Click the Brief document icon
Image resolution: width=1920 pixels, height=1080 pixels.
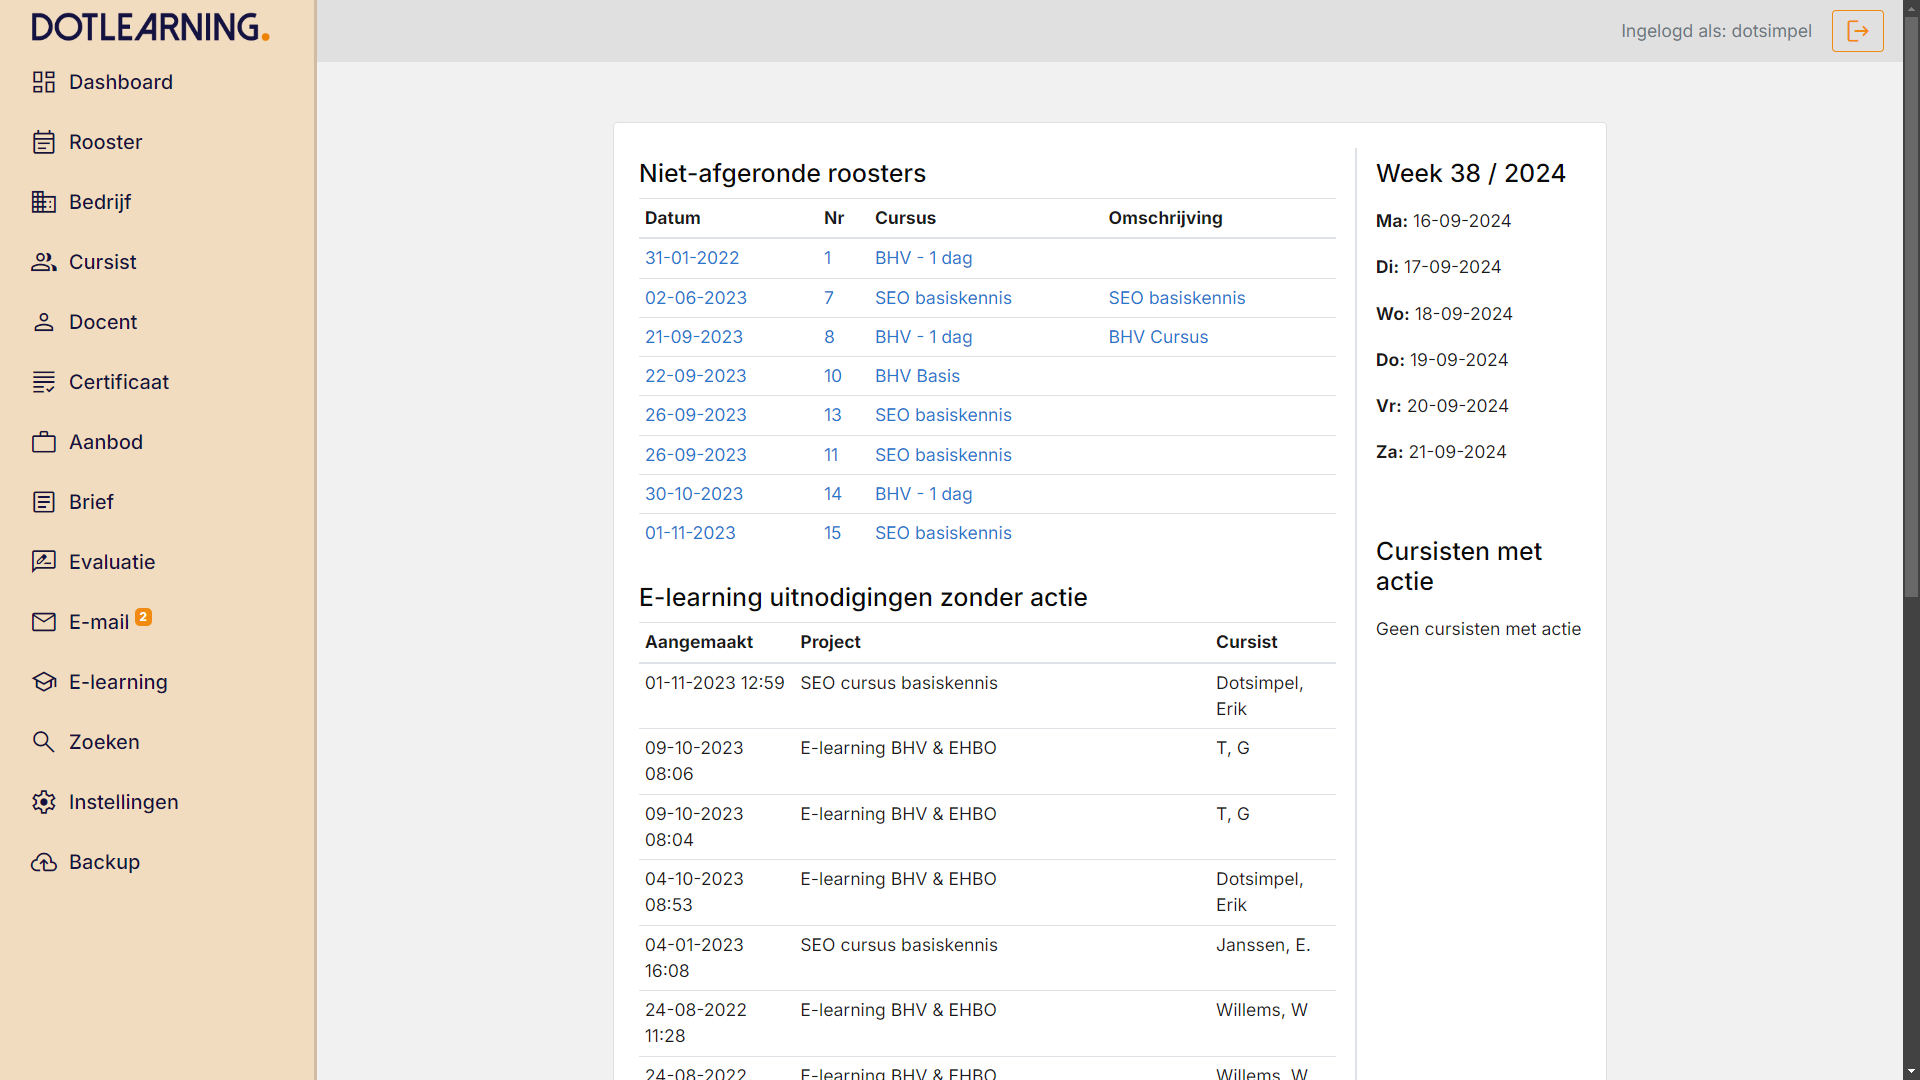tap(44, 502)
